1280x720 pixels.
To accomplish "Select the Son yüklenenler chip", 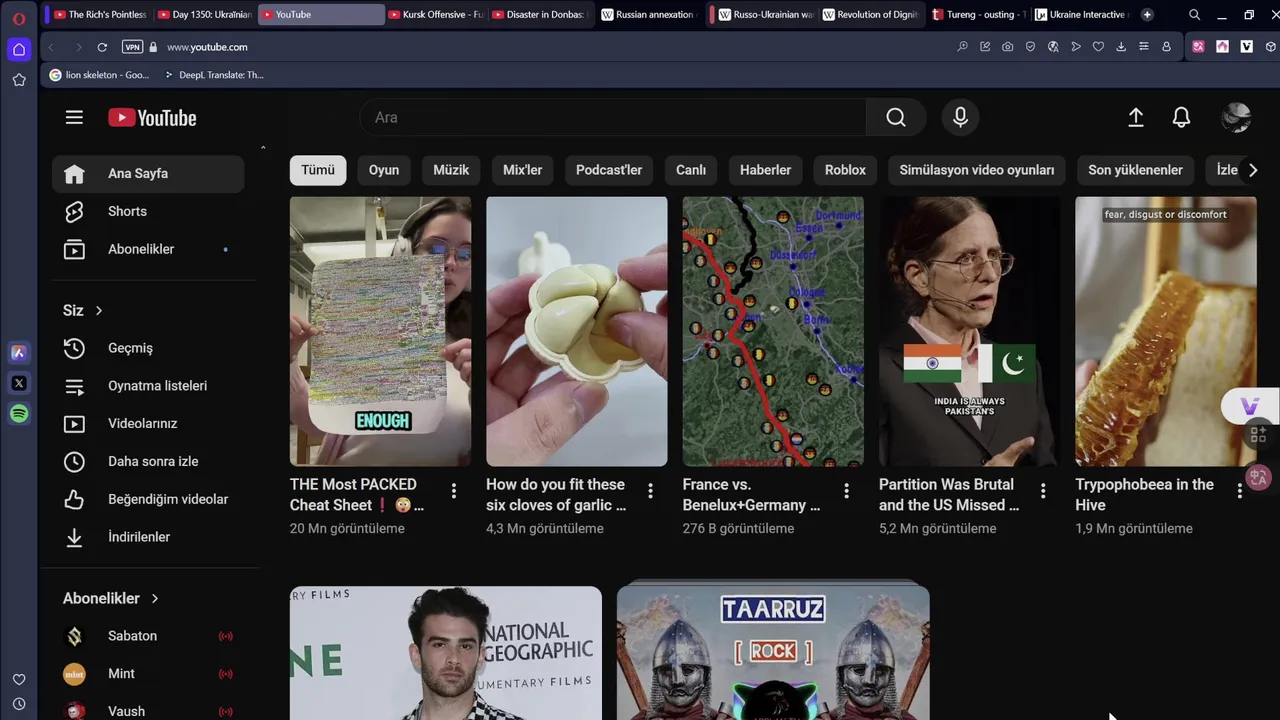I will [x=1135, y=170].
